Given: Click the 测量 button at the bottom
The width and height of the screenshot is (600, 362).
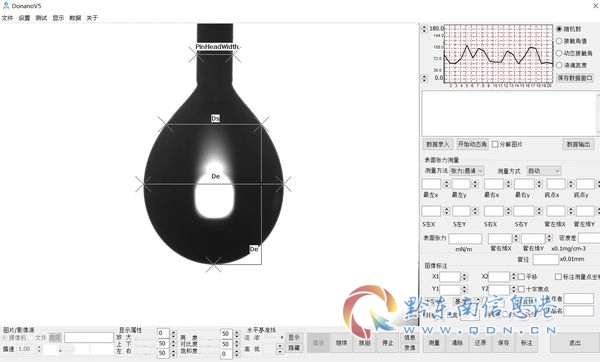Looking at the screenshot, I should [434, 343].
